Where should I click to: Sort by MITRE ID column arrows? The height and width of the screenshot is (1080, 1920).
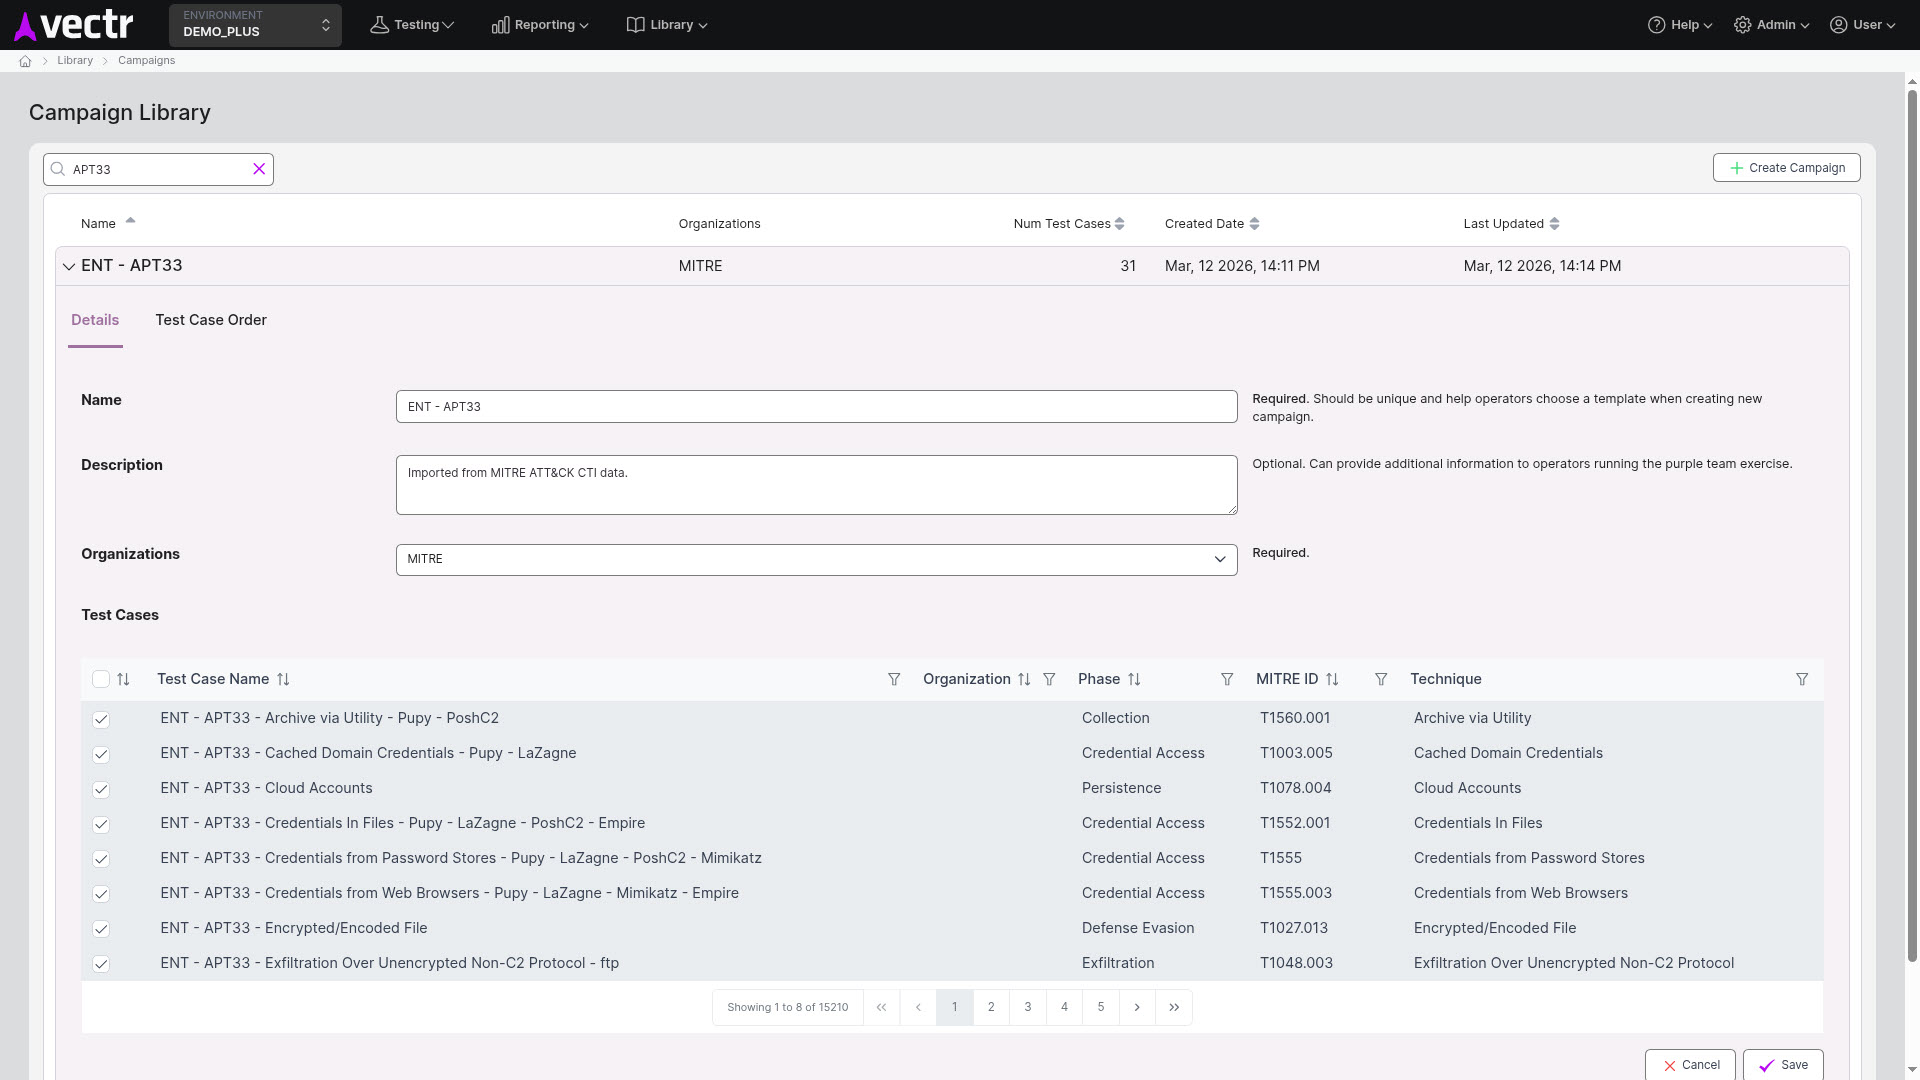(1332, 680)
